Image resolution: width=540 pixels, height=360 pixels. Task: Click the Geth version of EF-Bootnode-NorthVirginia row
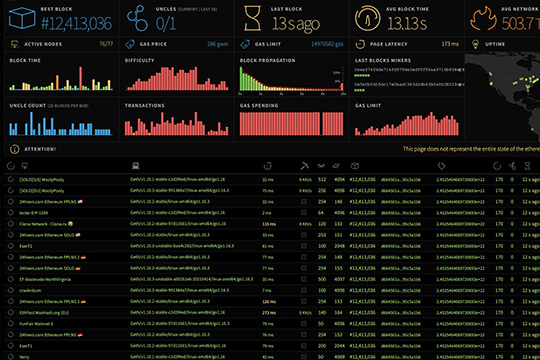click(x=191, y=279)
